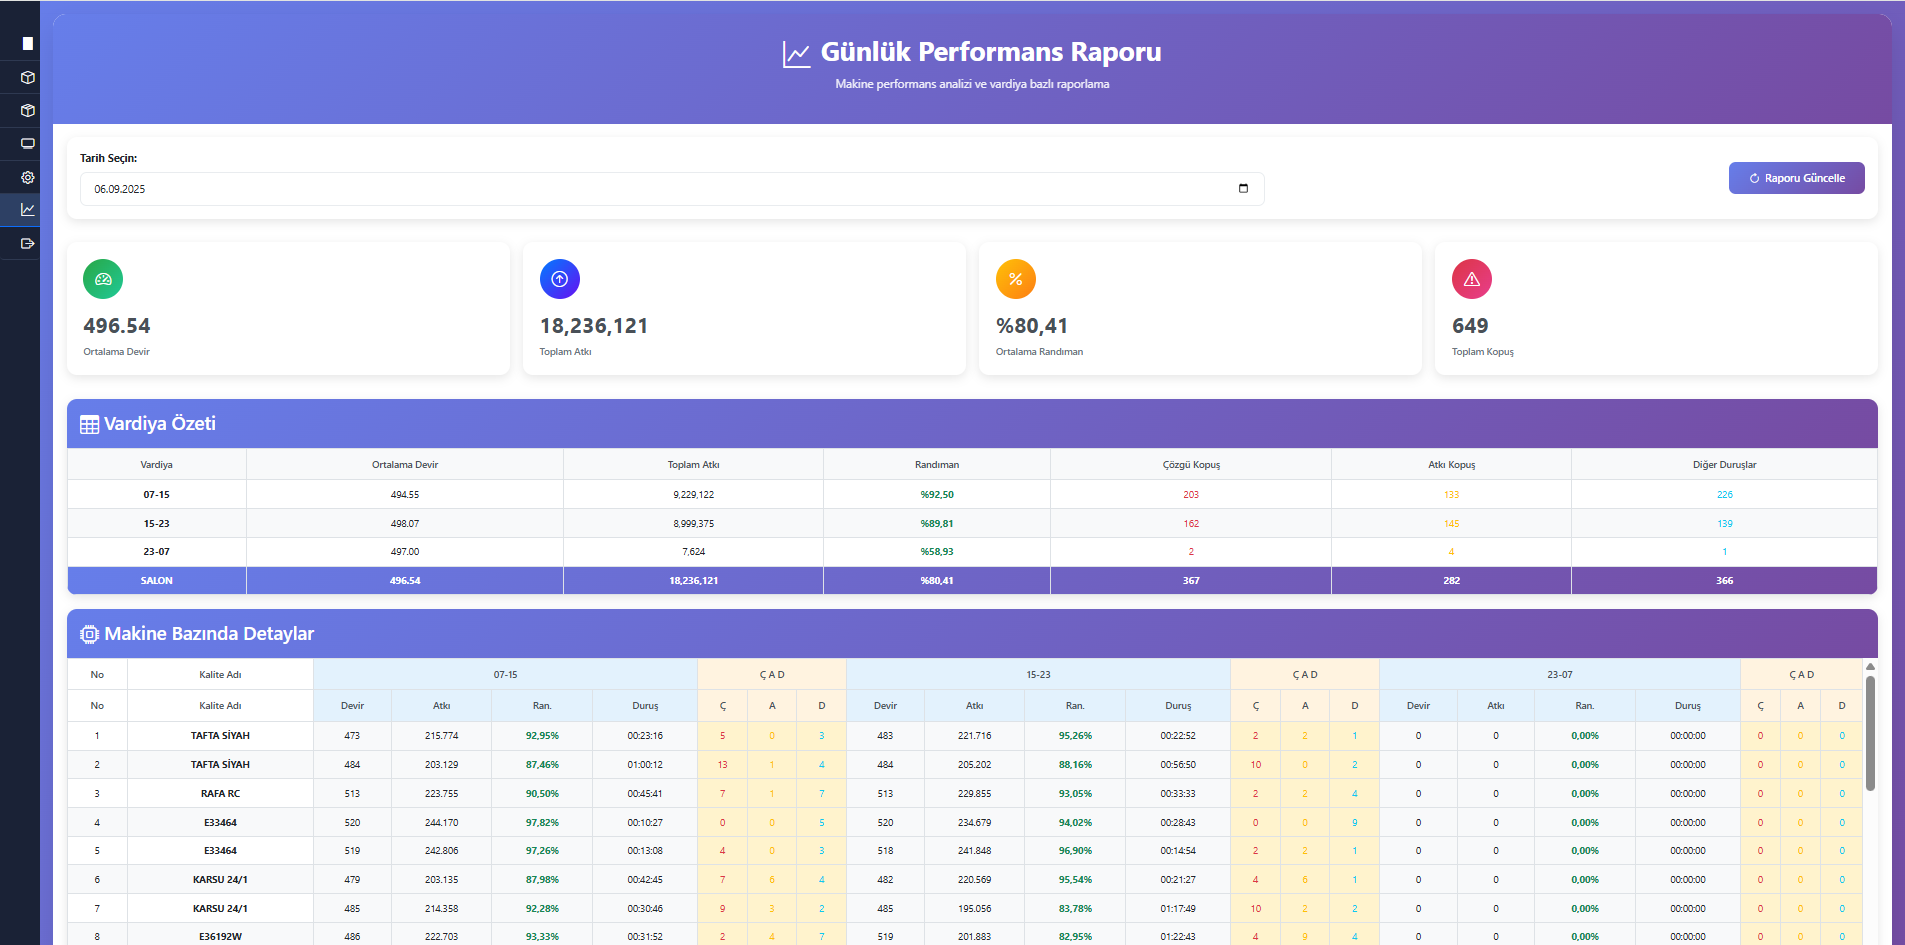Click the table icon beside Vardiya Özeti
The width and height of the screenshot is (1905, 945).
[89, 424]
